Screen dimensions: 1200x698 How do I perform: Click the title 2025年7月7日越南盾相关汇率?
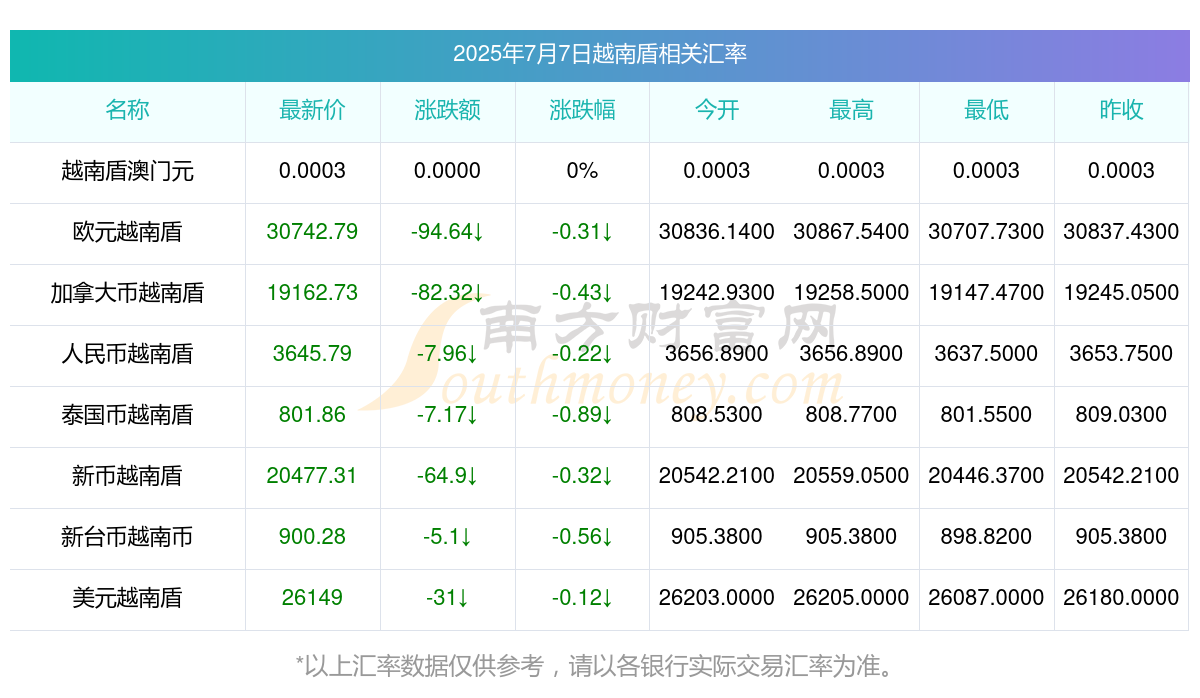[x=600, y=54]
